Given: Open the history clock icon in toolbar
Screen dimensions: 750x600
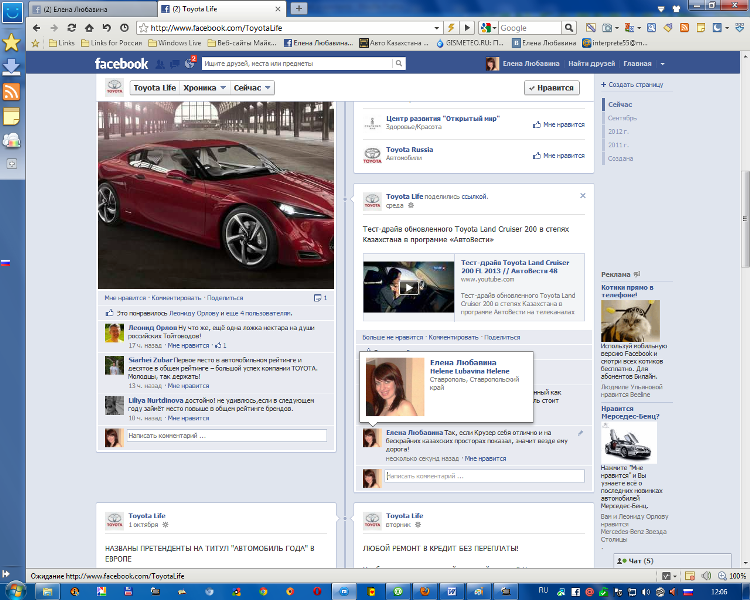Looking at the screenshot, I should tap(124, 28).
